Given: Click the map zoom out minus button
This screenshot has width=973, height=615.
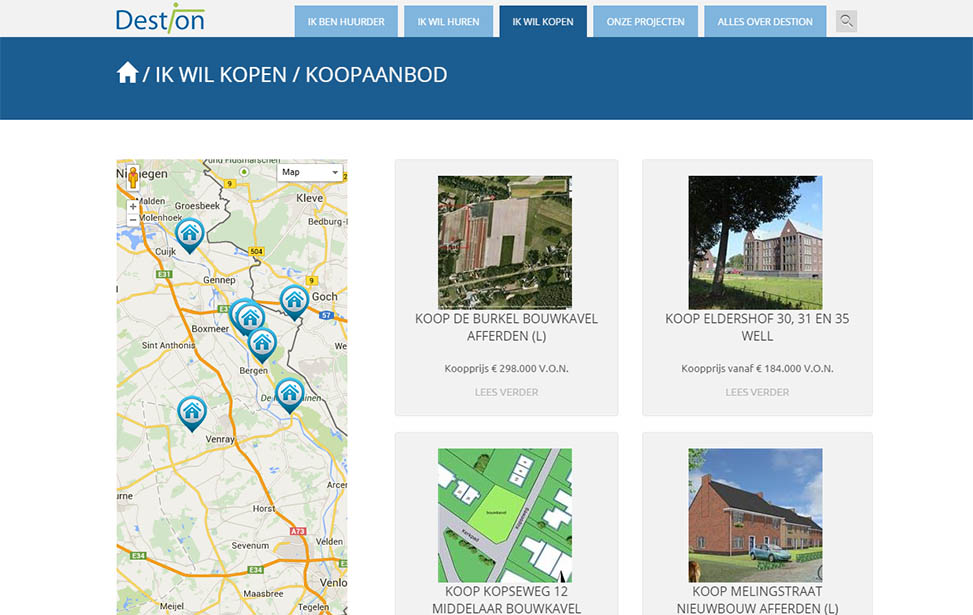Looking at the screenshot, I should coord(133,220).
